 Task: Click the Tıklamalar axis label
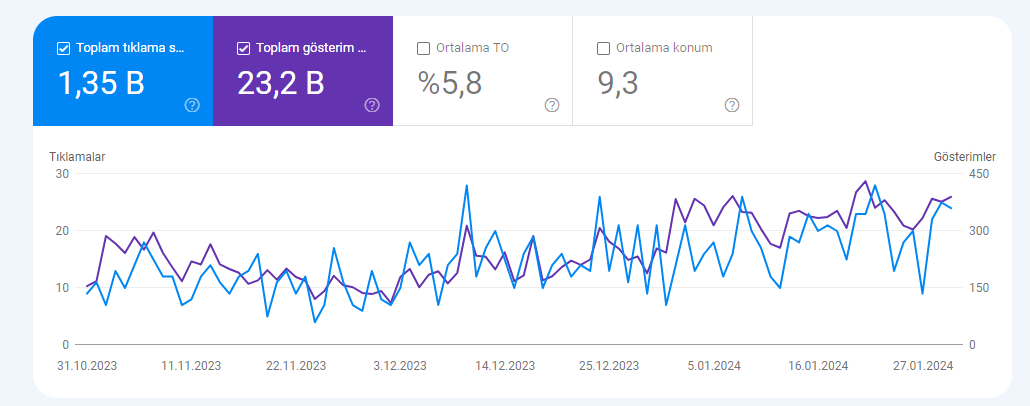pyautogui.click(x=78, y=157)
